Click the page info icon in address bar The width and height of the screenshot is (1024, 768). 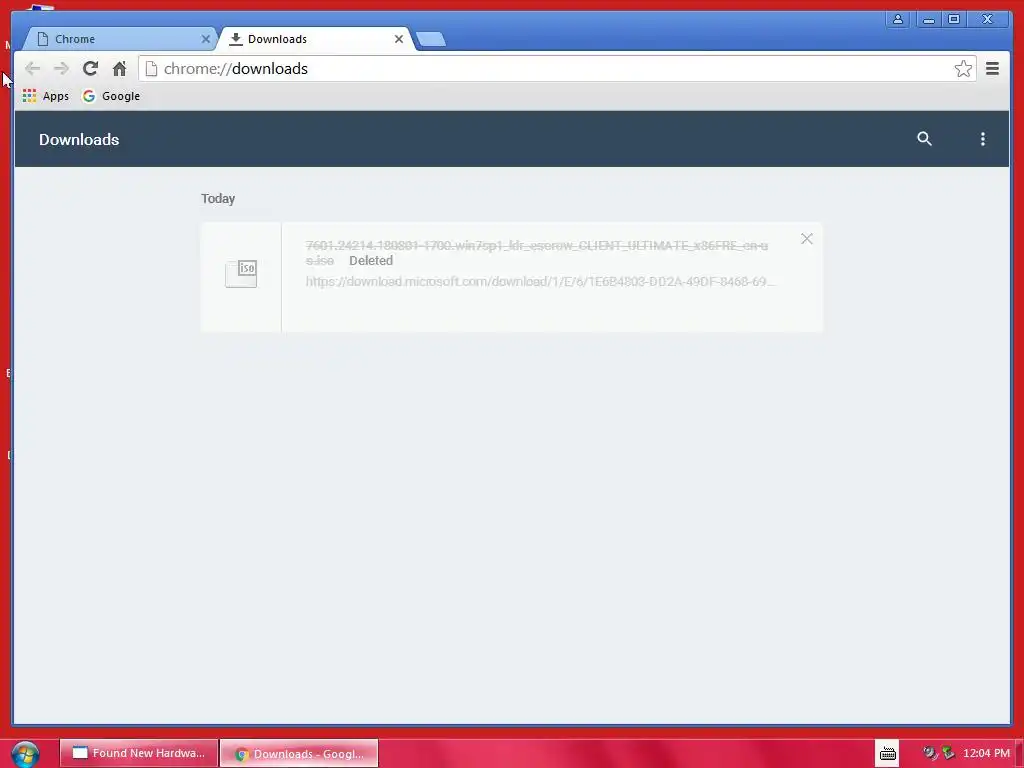pos(151,69)
